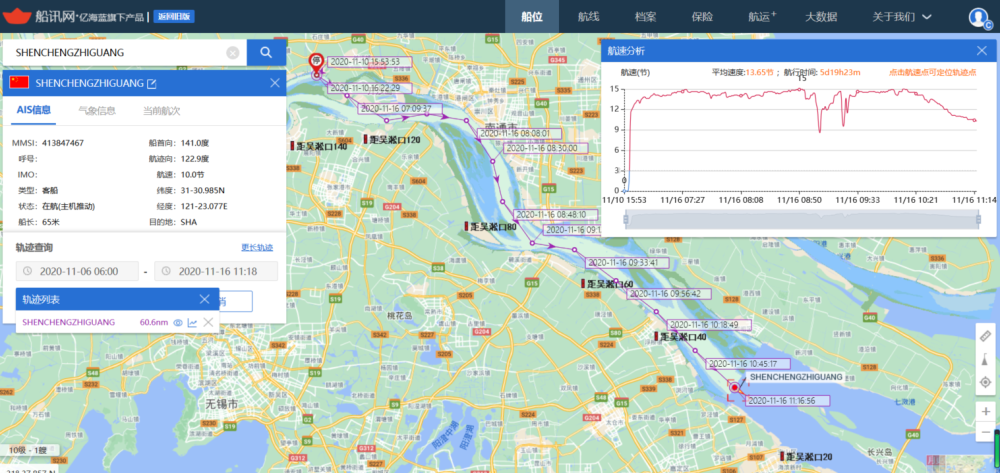This screenshot has width=1000, height=473.
Task: Clear the ship name search field
Action: tap(233, 53)
